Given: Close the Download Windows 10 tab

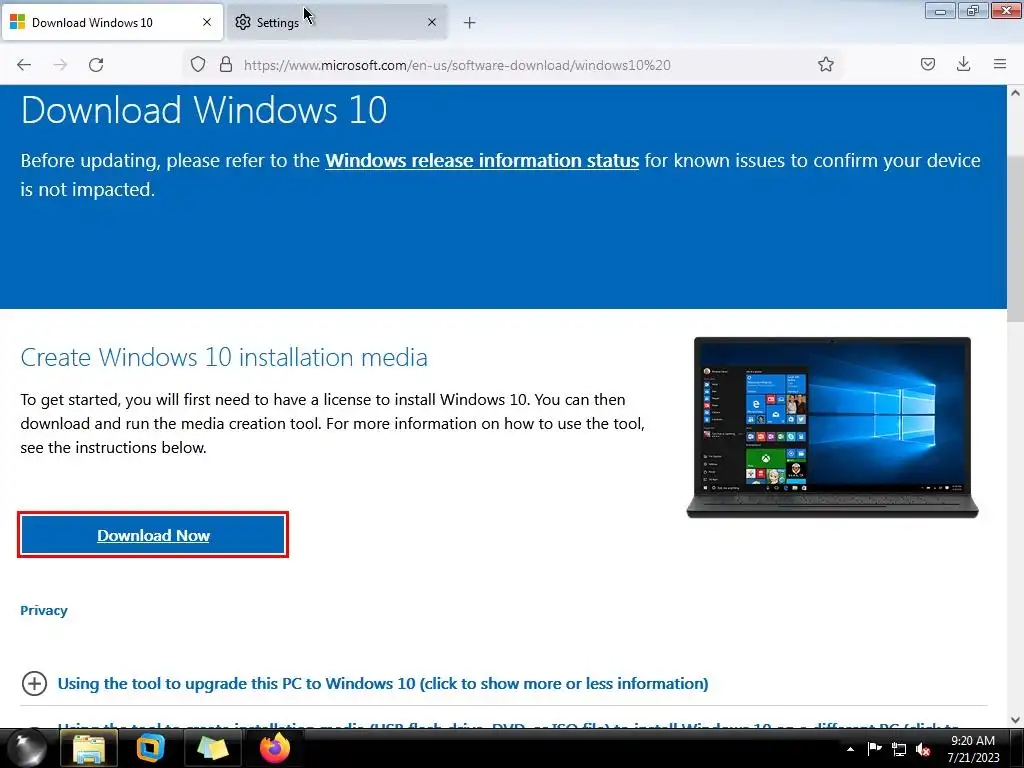Looking at the screenshot, I should [207, 22].
